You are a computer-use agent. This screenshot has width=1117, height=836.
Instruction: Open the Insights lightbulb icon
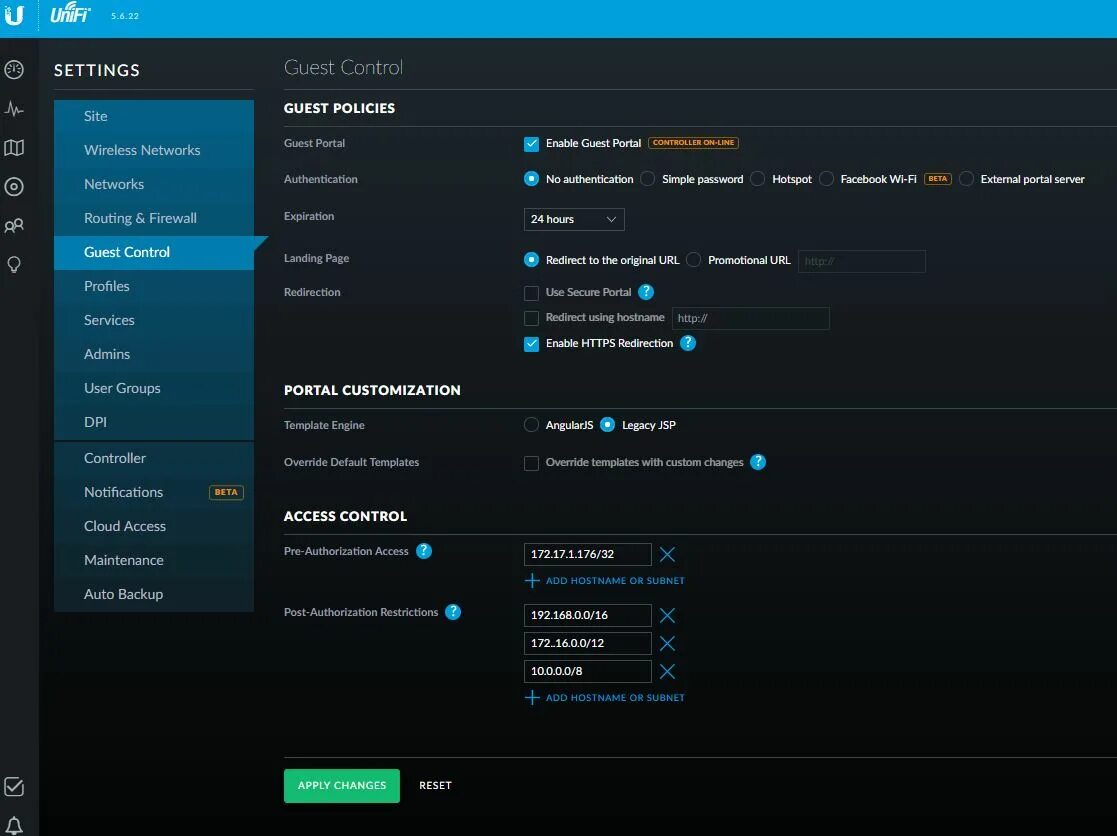point(14,265)
